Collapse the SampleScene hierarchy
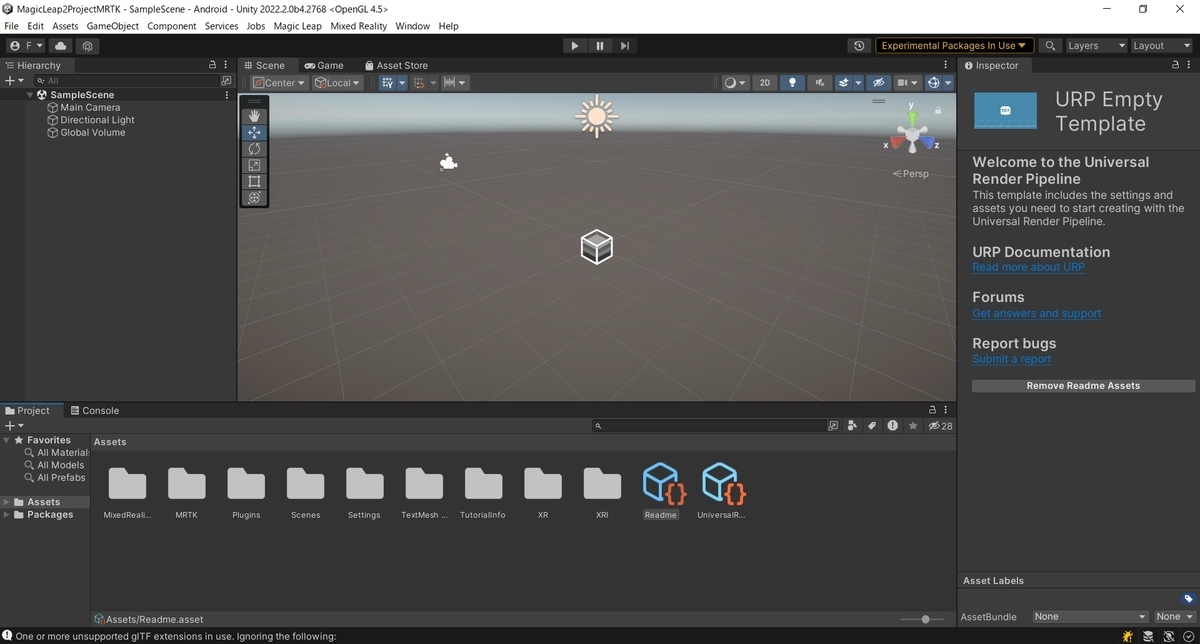The width and height of the screenshot is (1200, 644). (x=31, y=95)
